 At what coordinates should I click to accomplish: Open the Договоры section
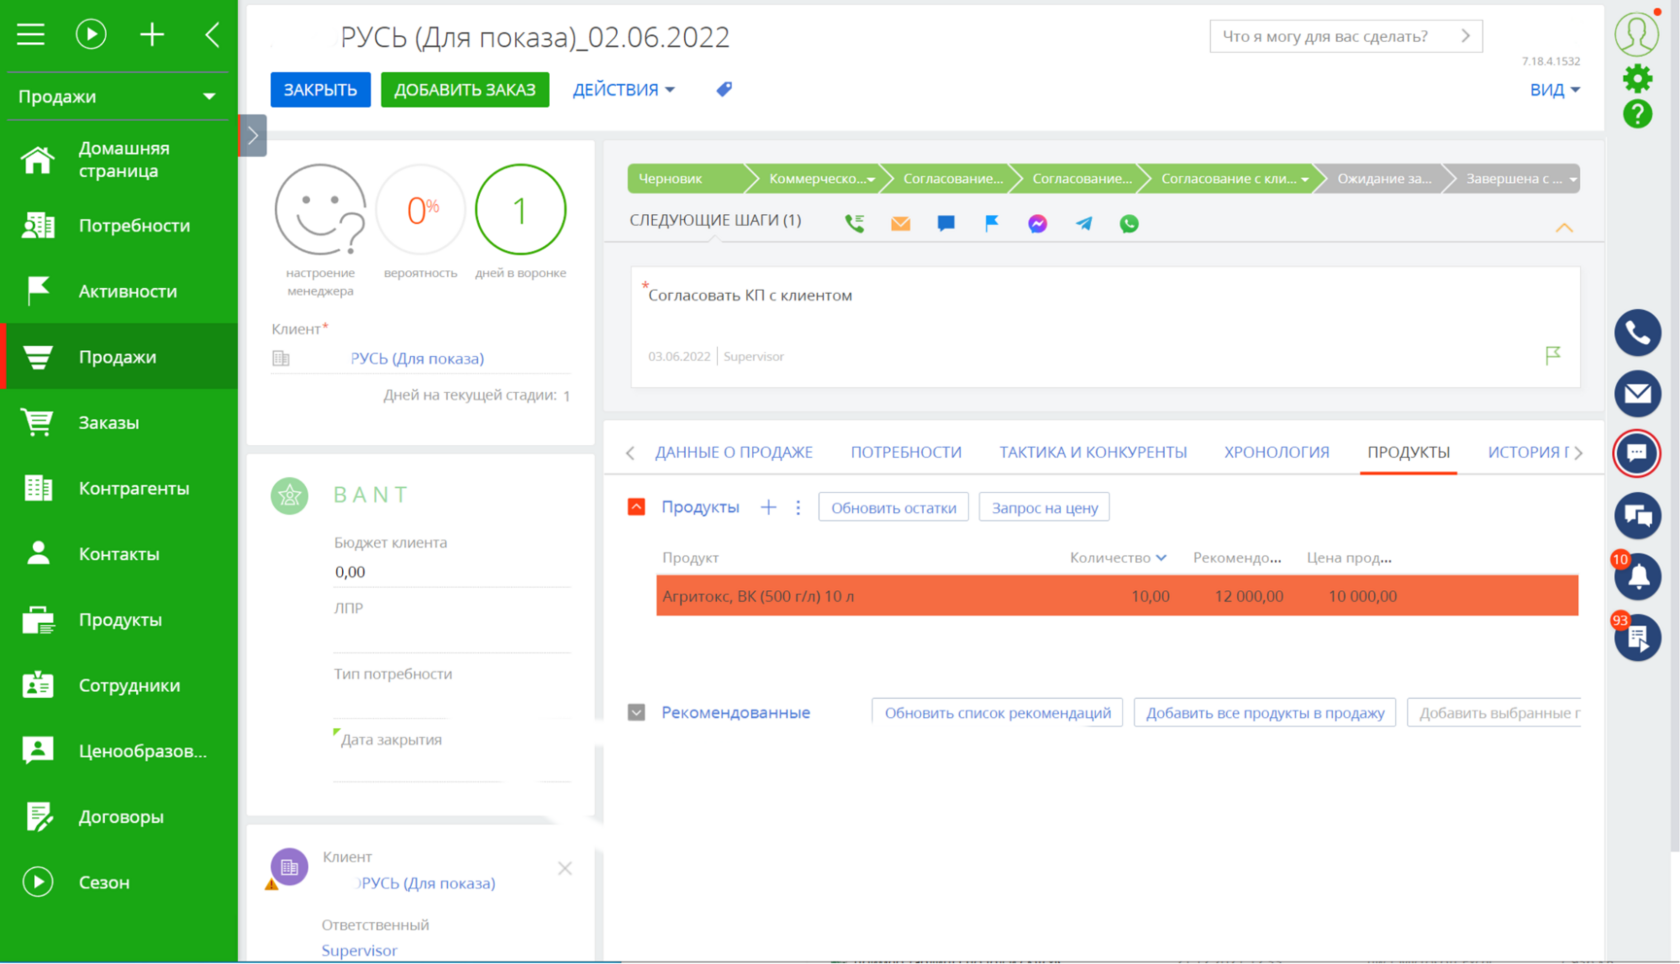coord(119,817)
